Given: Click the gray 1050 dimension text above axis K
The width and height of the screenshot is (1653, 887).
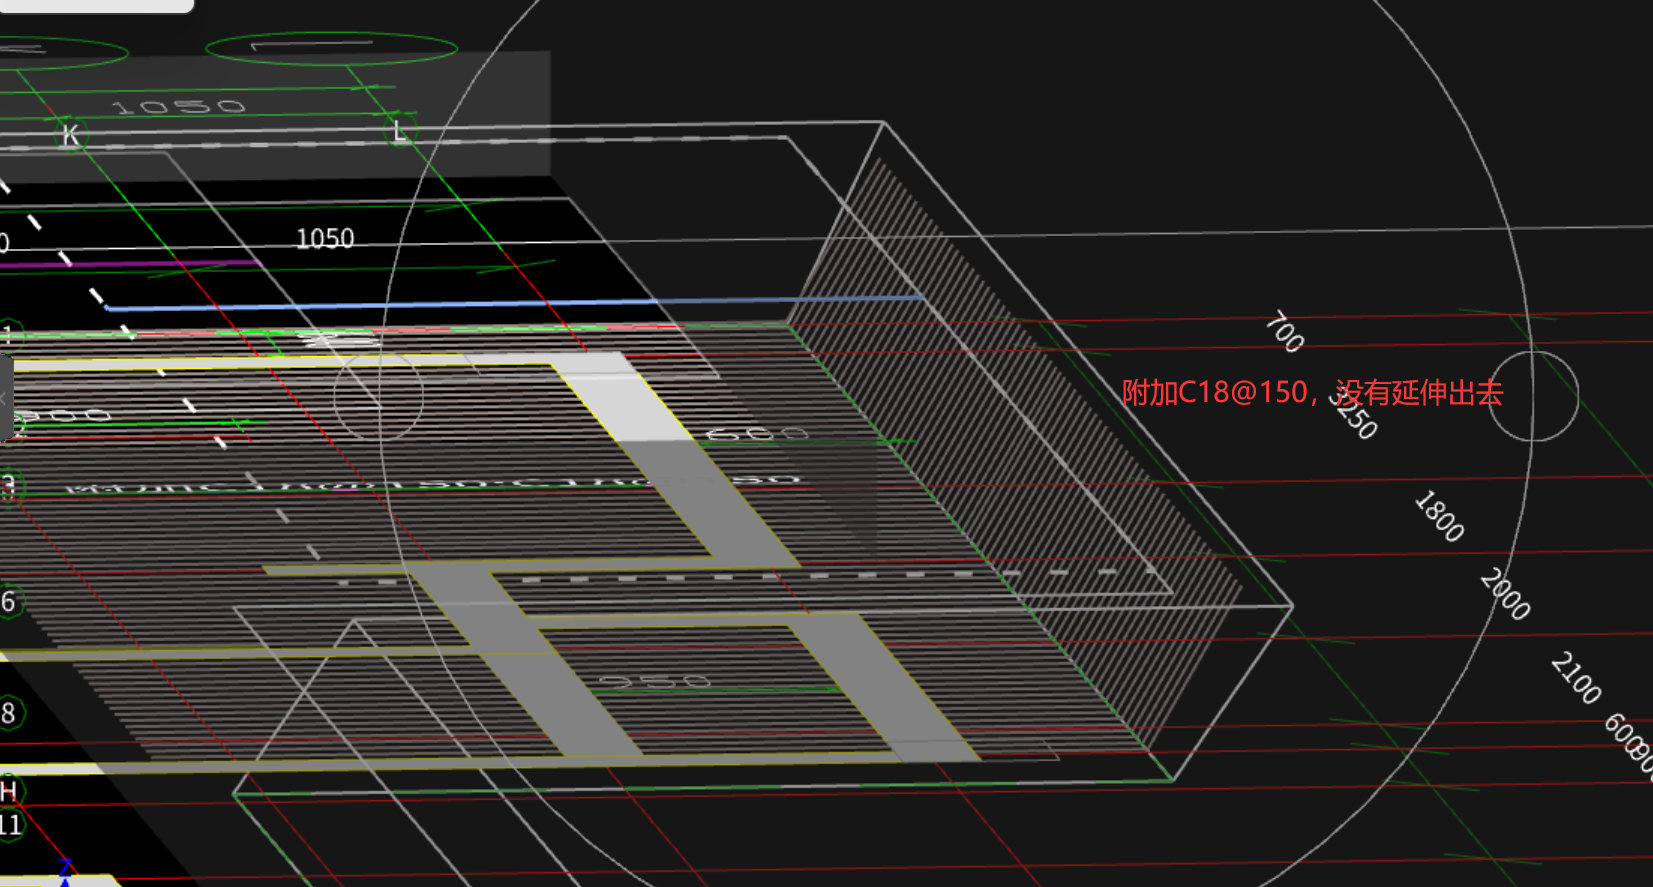Looking at the screenshot, I should 179,106.
